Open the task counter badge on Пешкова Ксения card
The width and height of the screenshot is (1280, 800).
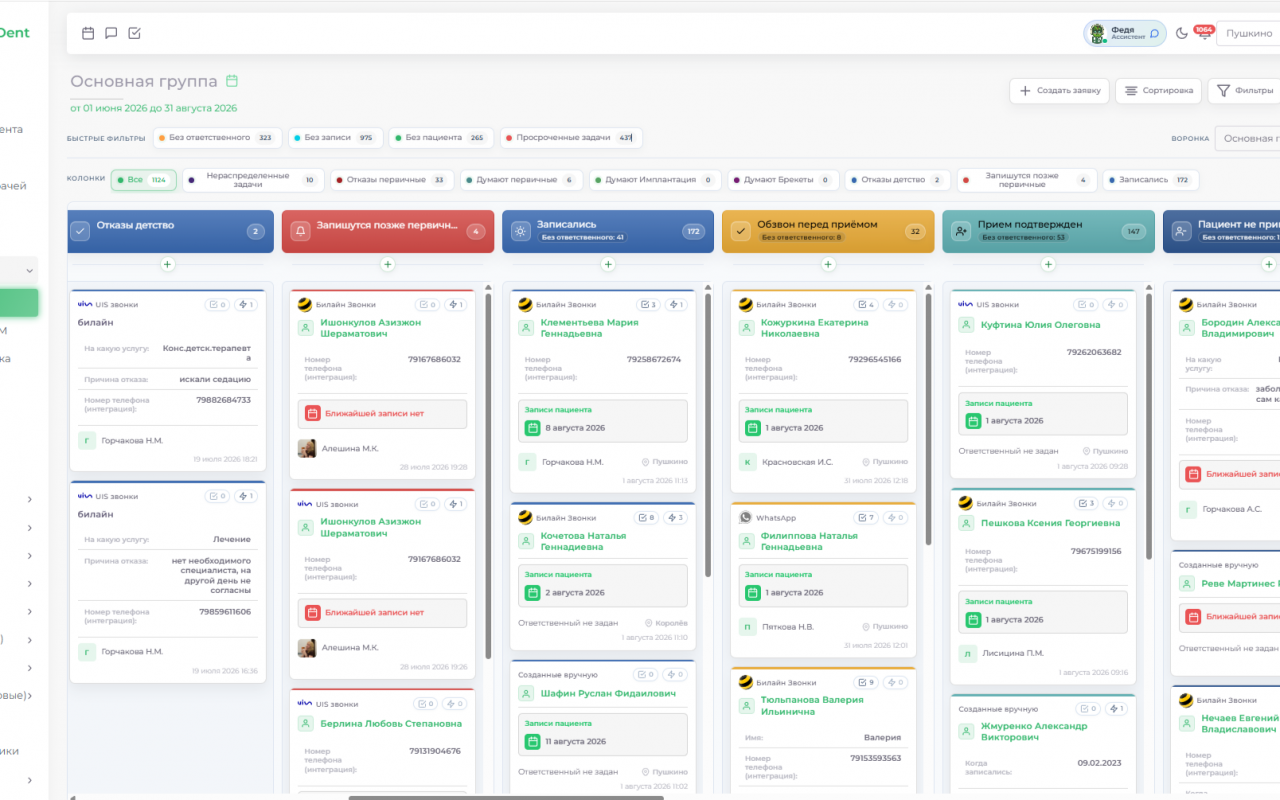pos(1087,503)
